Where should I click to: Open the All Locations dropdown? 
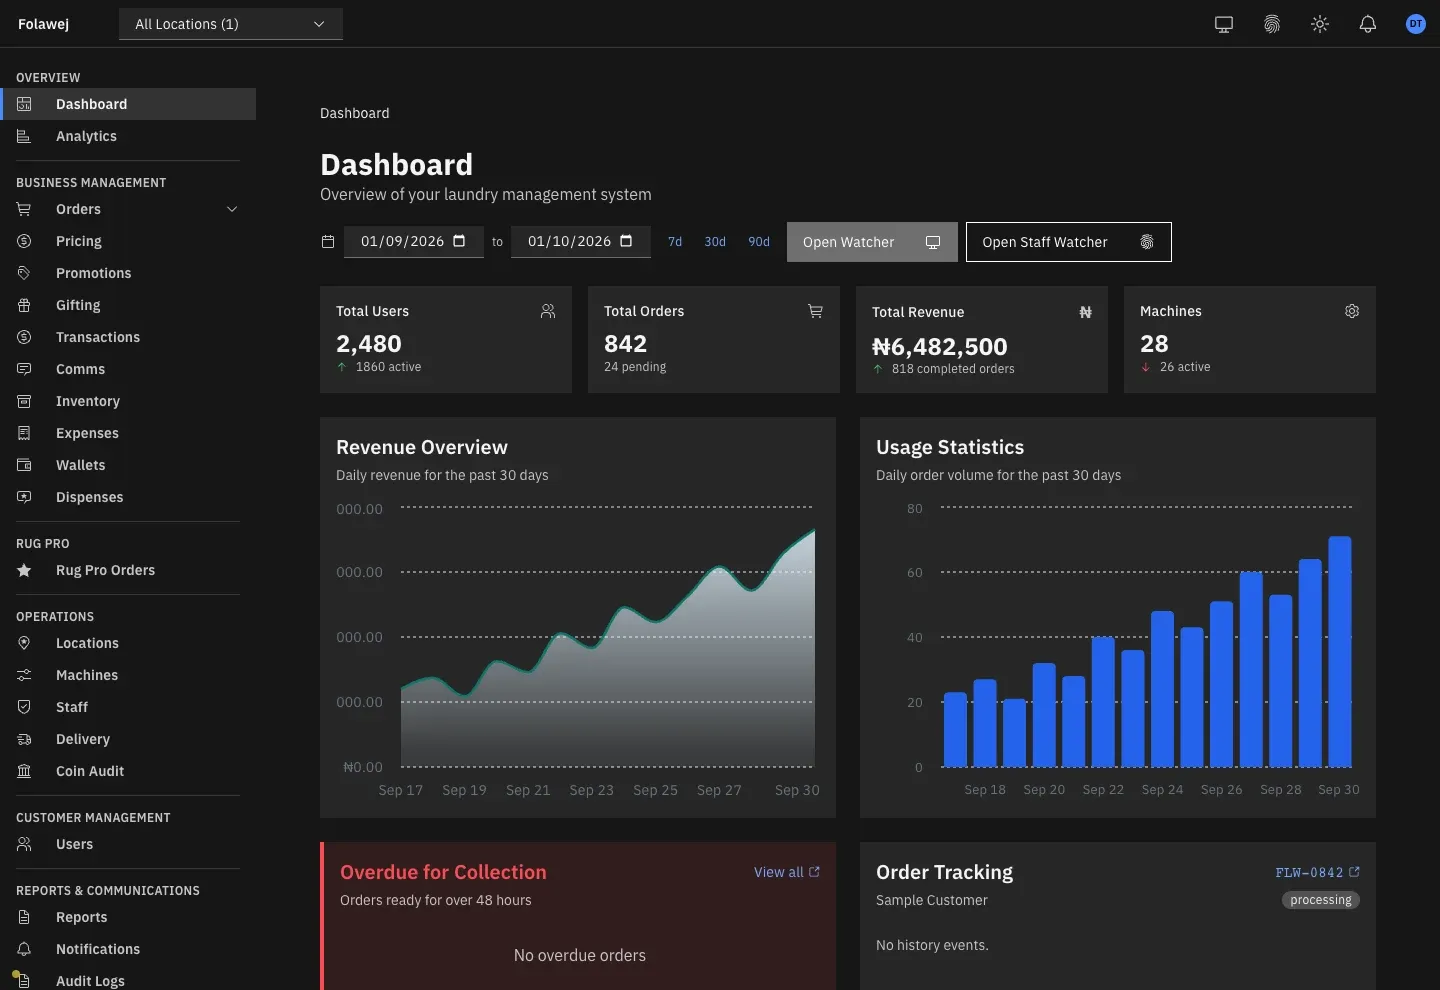(231, 24)
